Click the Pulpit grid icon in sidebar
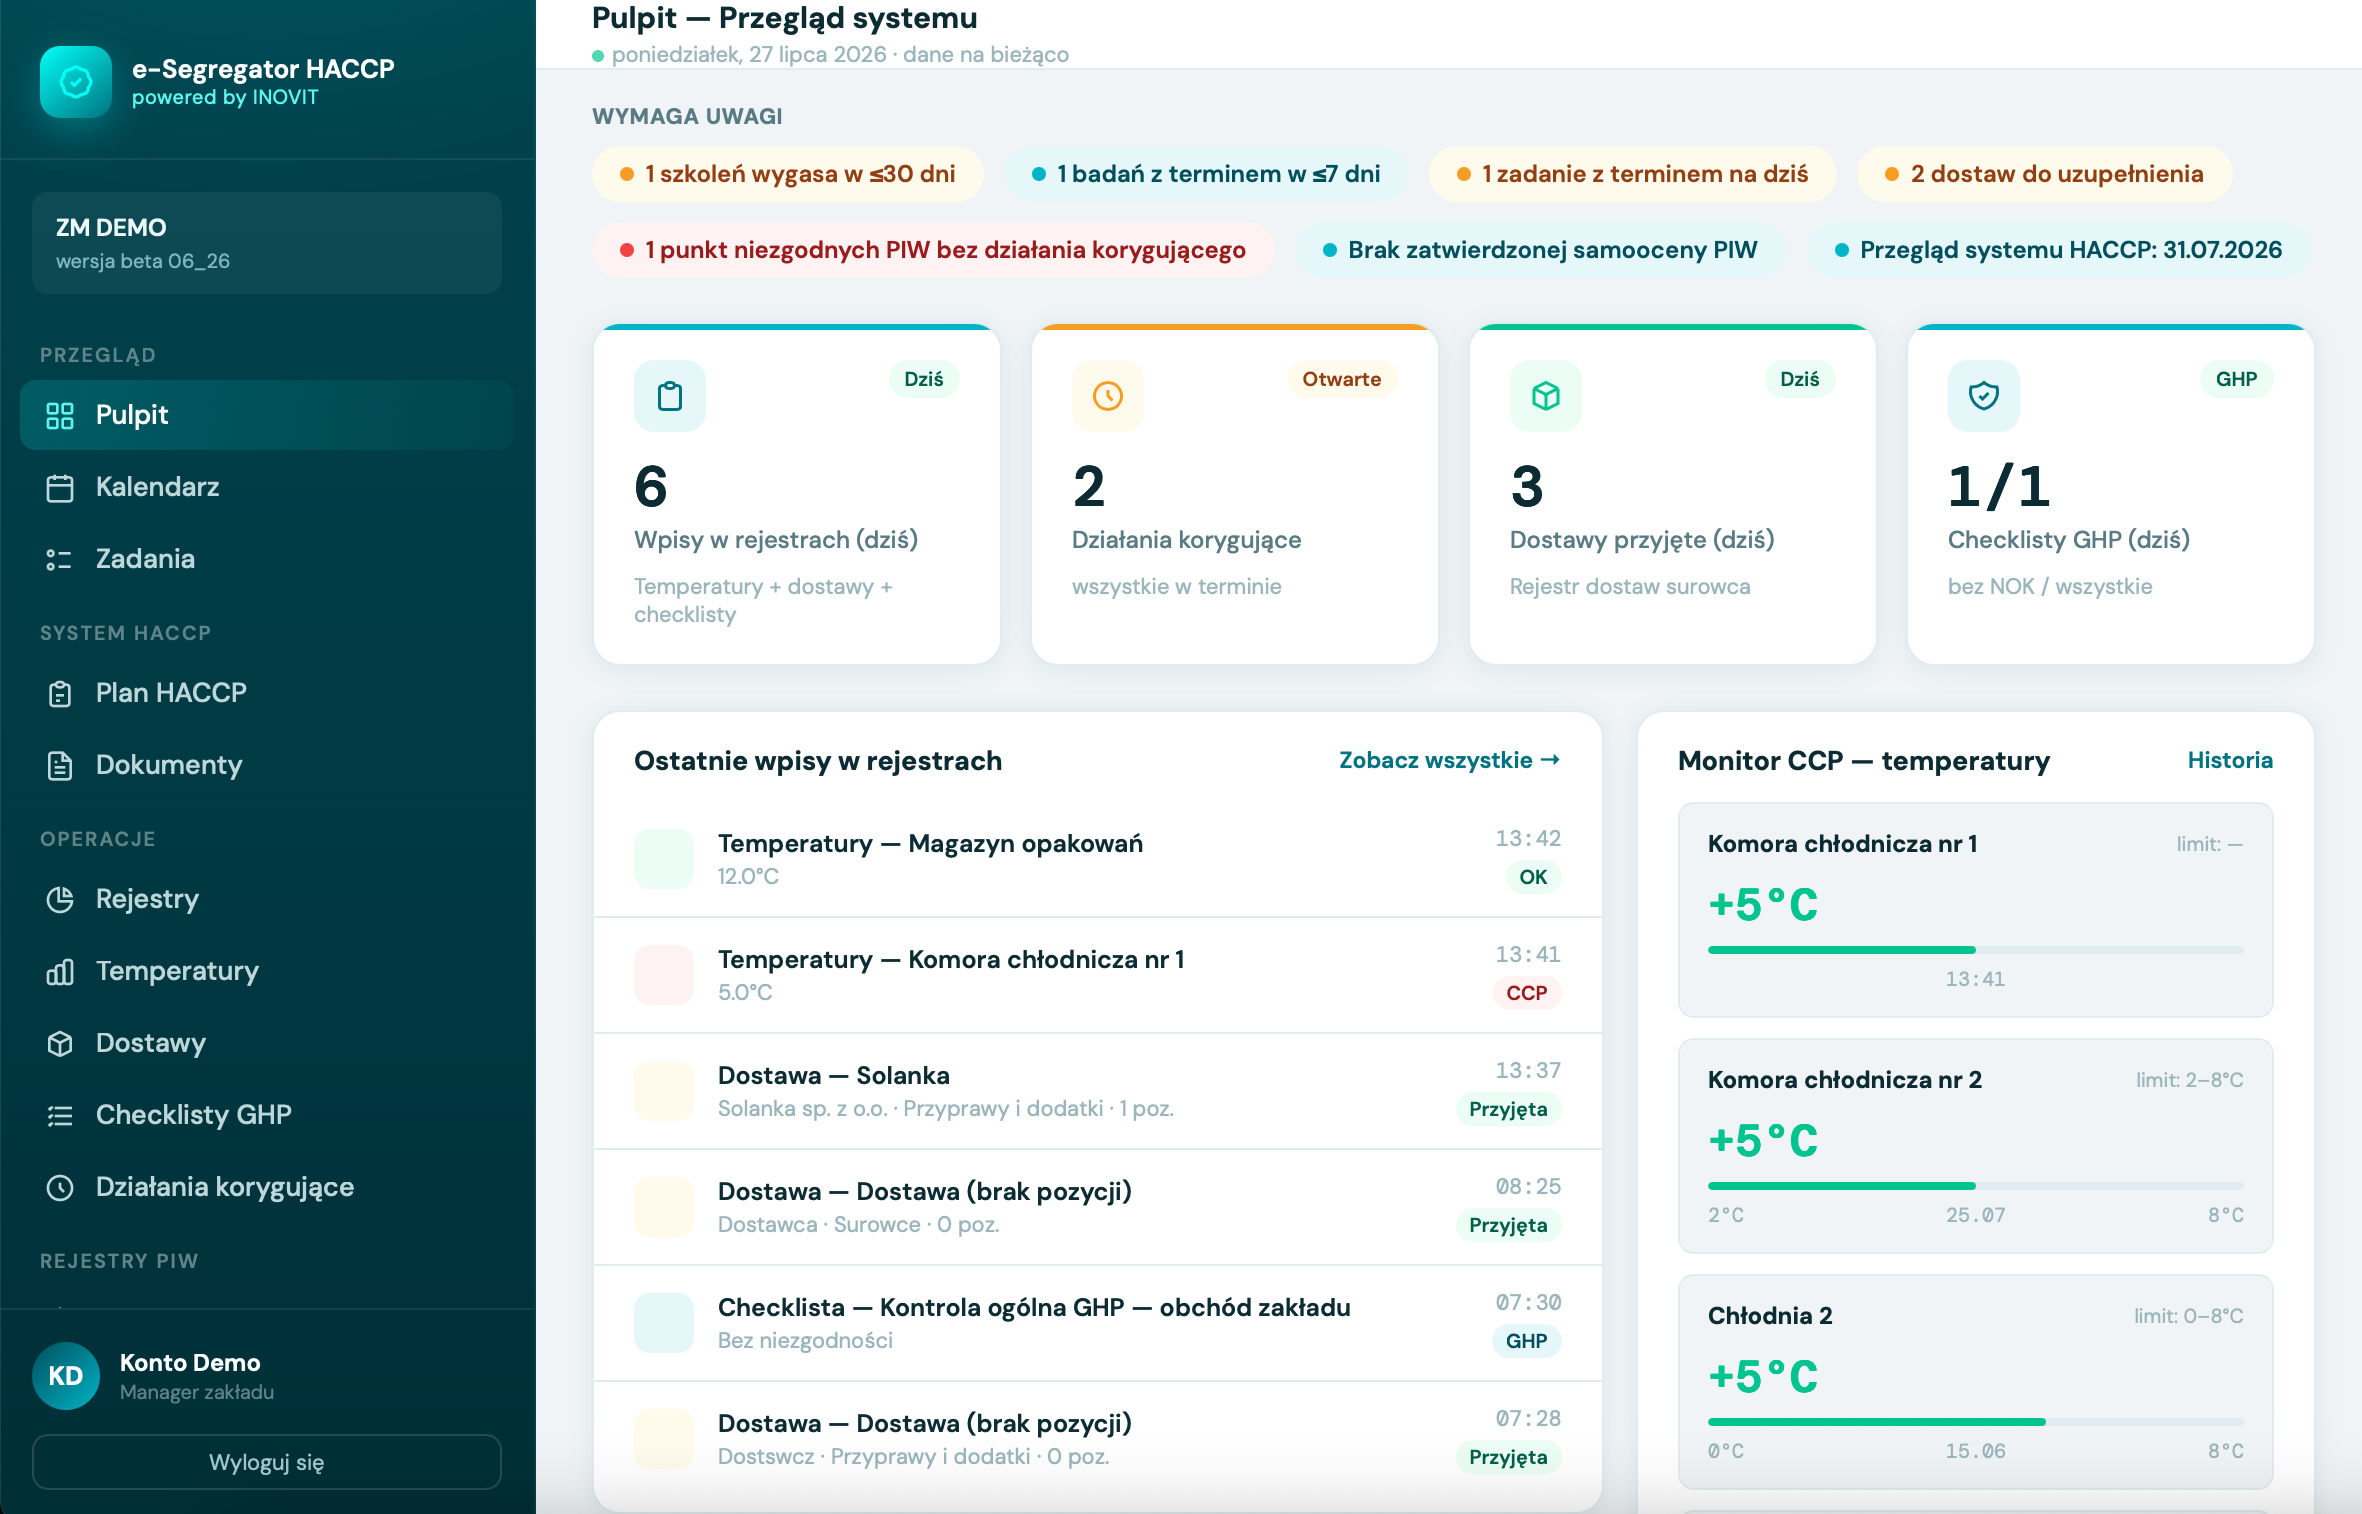Screen dimensions: 2362x1514 60,415
